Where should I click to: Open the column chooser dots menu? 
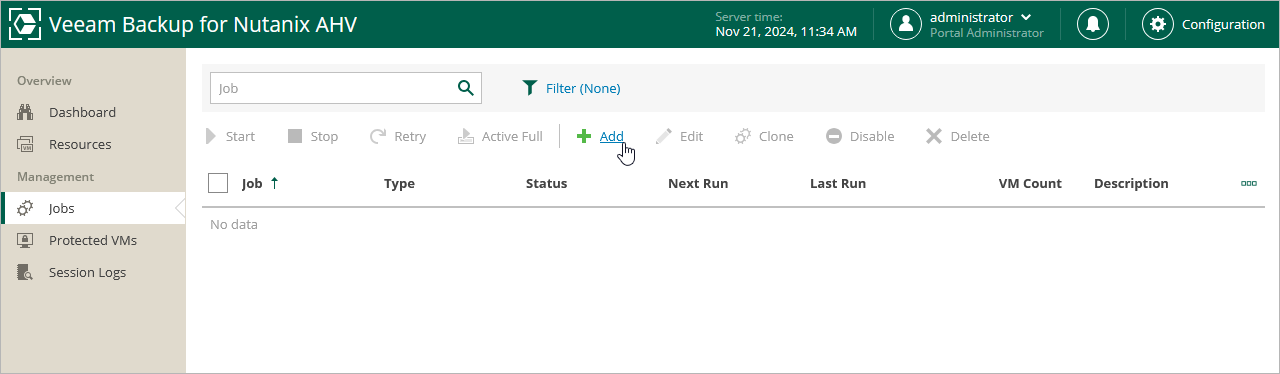(1249, 183)
